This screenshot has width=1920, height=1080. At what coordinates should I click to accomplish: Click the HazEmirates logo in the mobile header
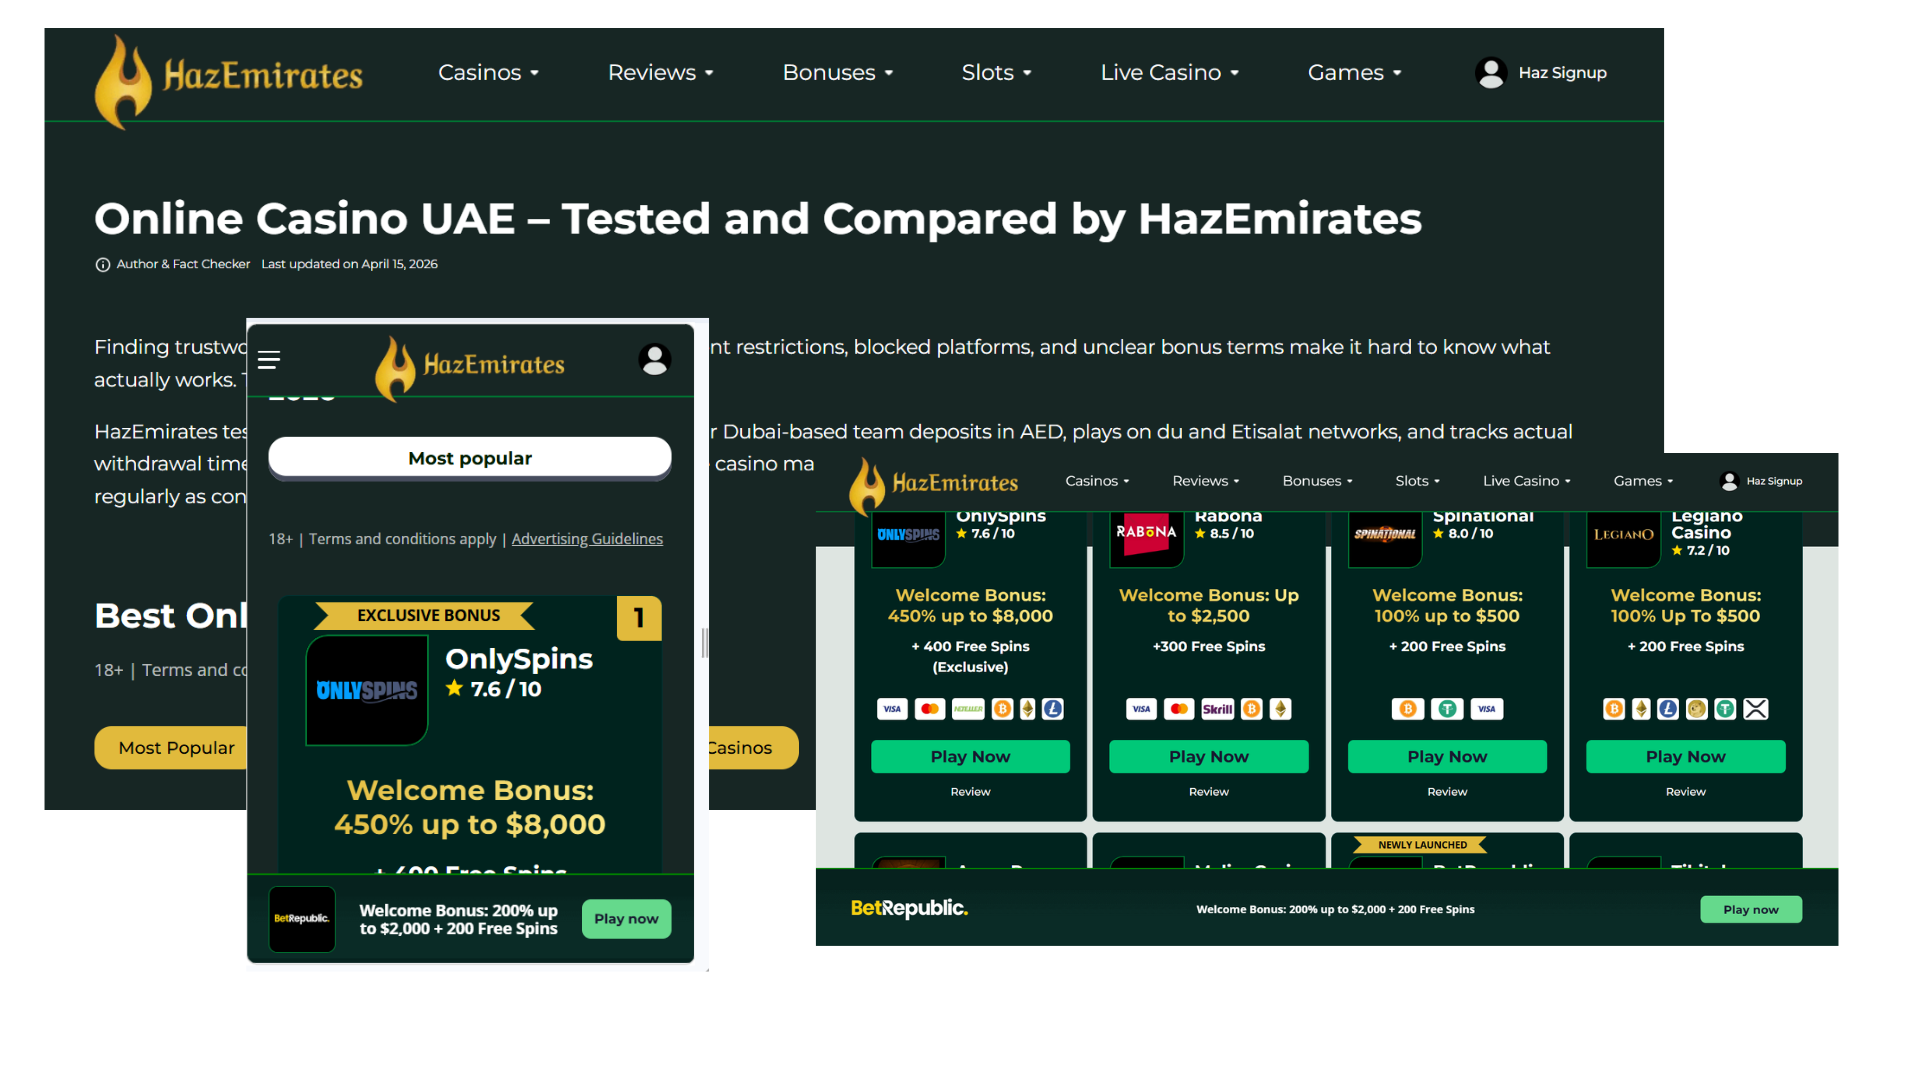coord(469,367)
